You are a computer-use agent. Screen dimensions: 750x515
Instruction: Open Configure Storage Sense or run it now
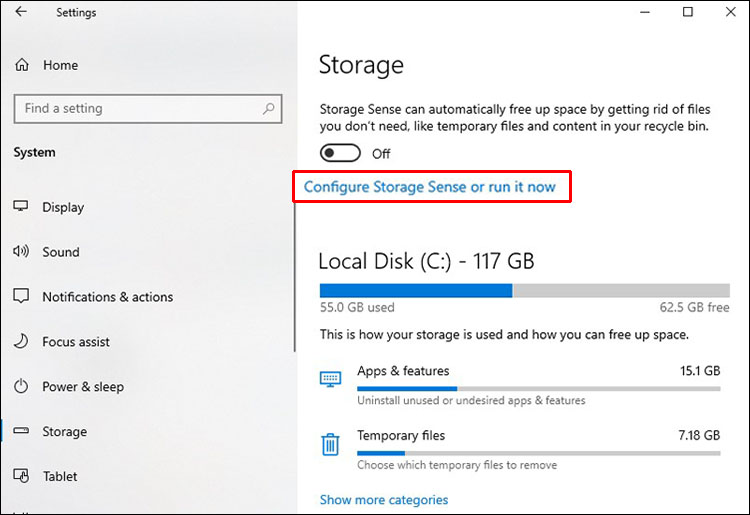(430, 187)
